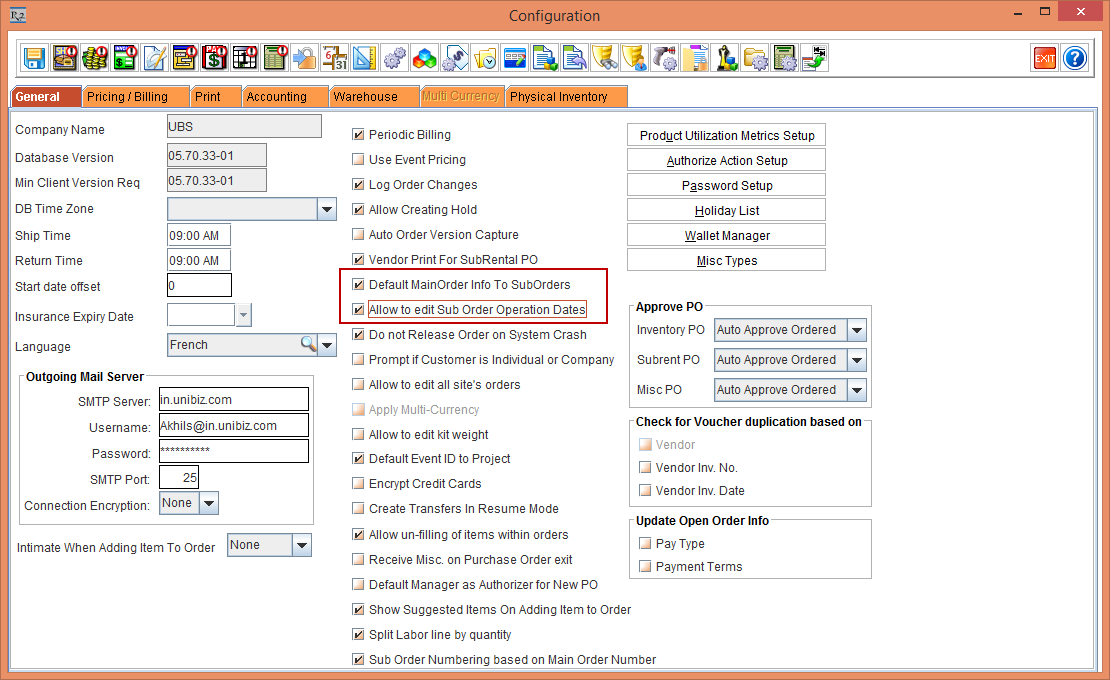Open the Warehouse tab

(x=365, y=97)
